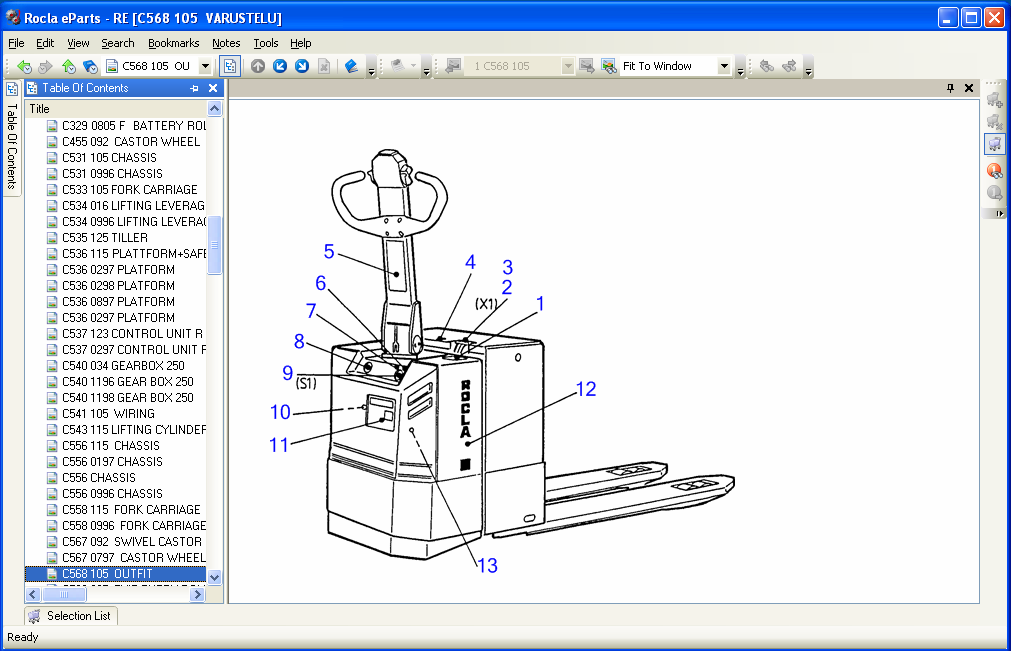Click the grey number-one arrow icon
The image size is (1011, 651).
pyautogui.click(x=995, y=193)
